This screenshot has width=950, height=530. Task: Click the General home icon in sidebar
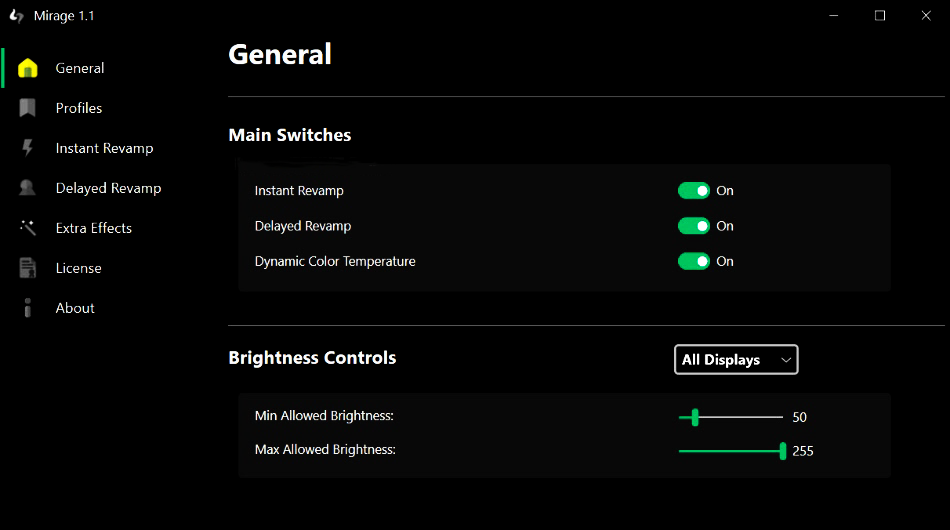pyautogui.click(x=28, y=68)
